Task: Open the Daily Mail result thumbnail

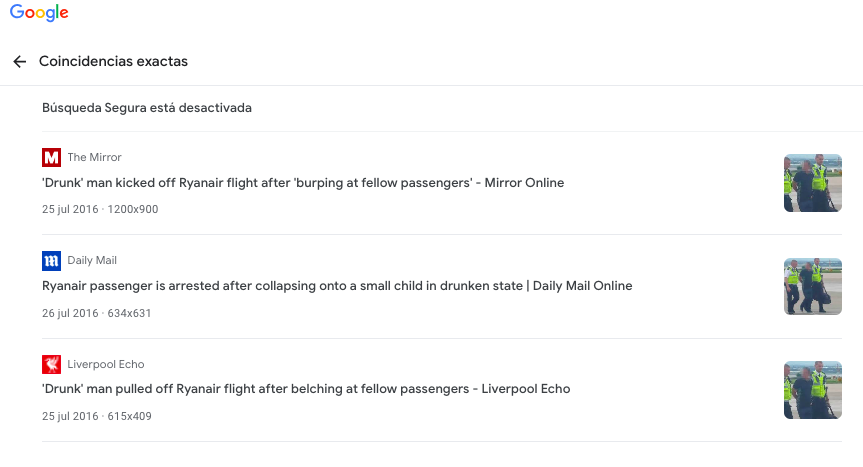Action: point(812,286)
